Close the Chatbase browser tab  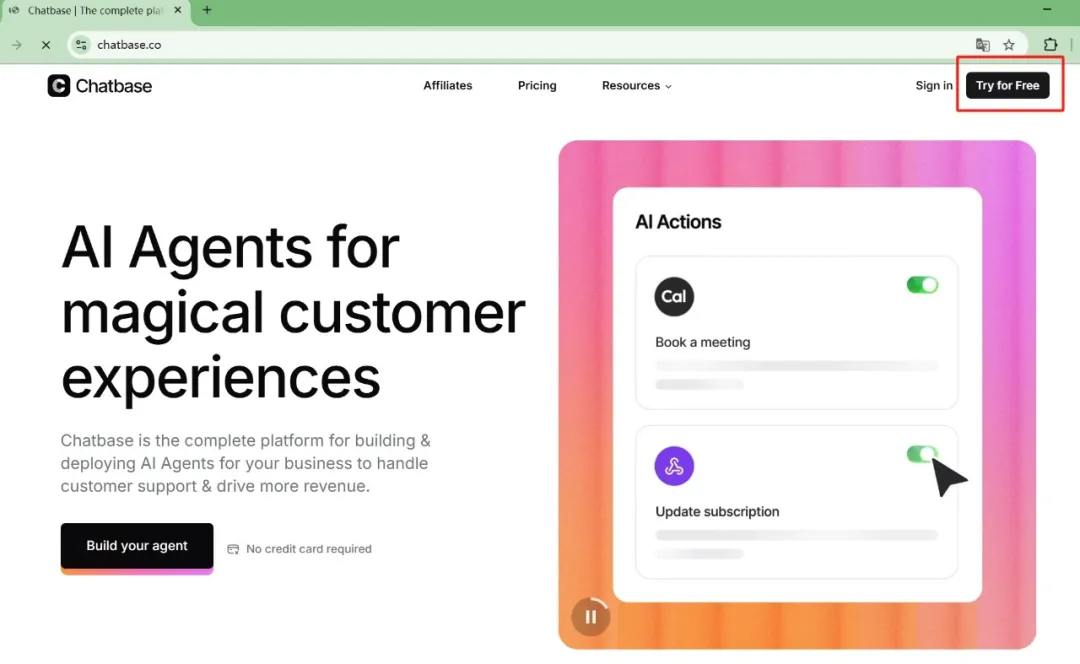[178, 10]
